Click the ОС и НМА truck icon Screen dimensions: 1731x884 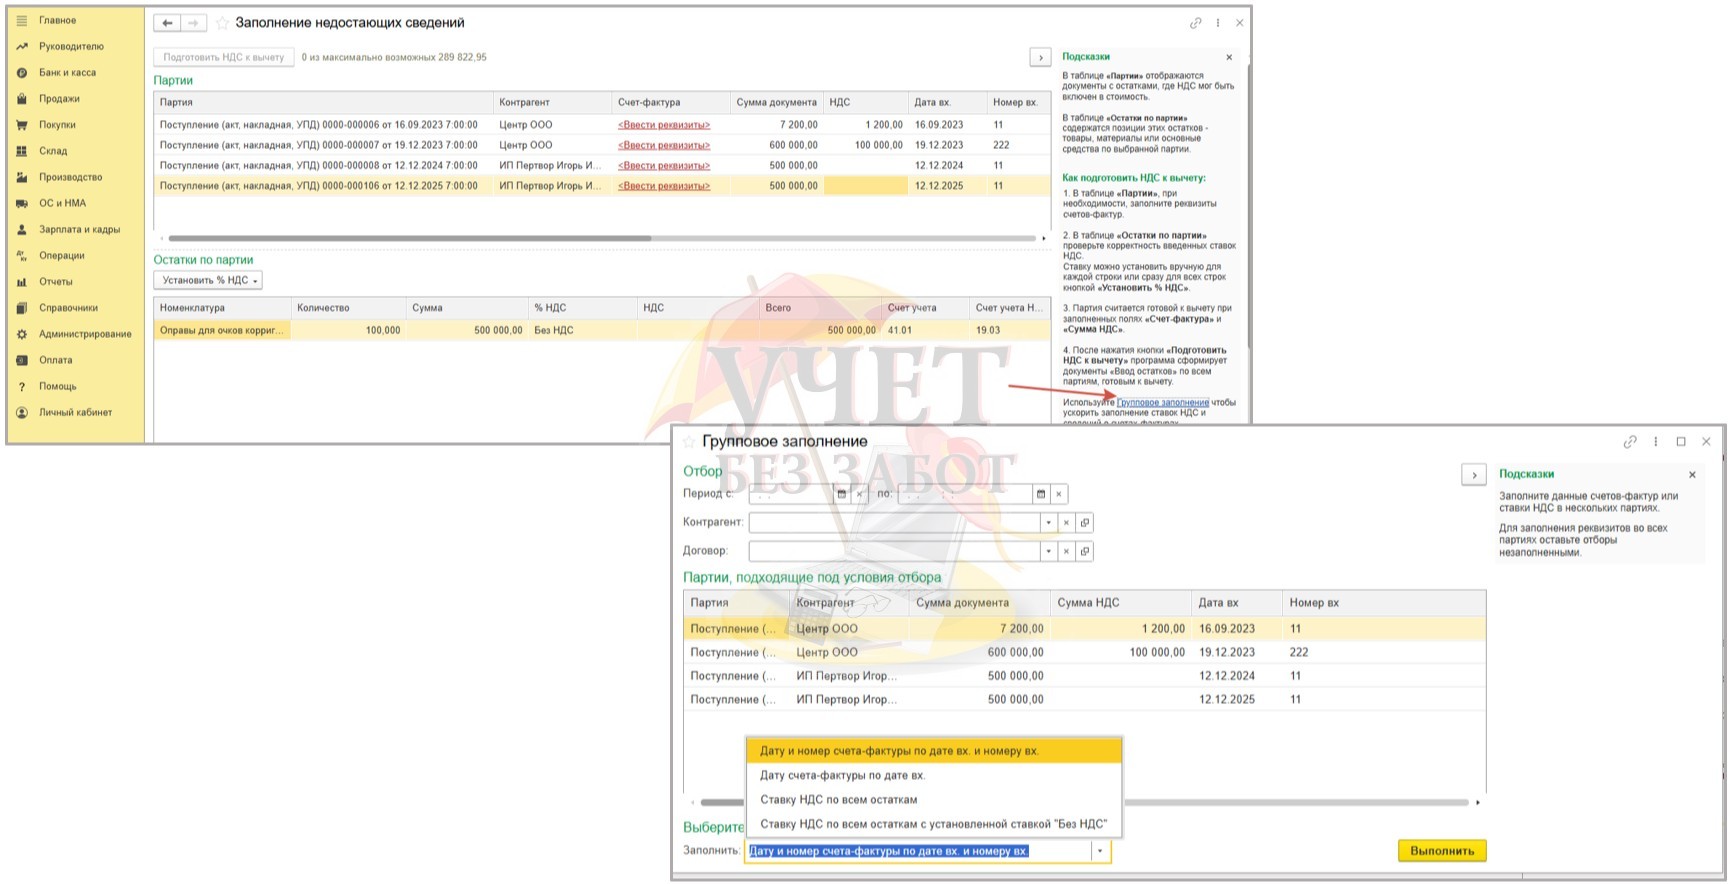[x=22, y=203]
